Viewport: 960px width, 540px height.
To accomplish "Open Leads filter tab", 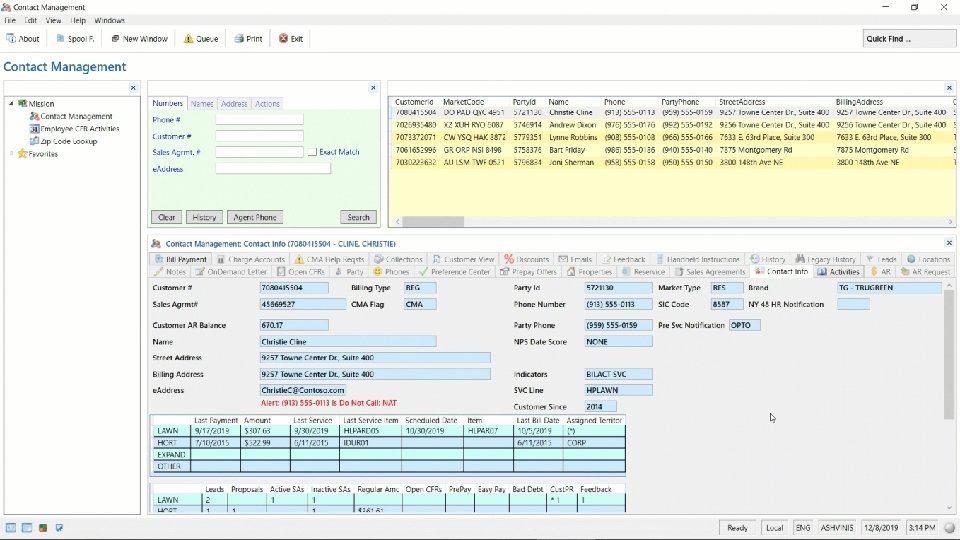I will (882, 259).
